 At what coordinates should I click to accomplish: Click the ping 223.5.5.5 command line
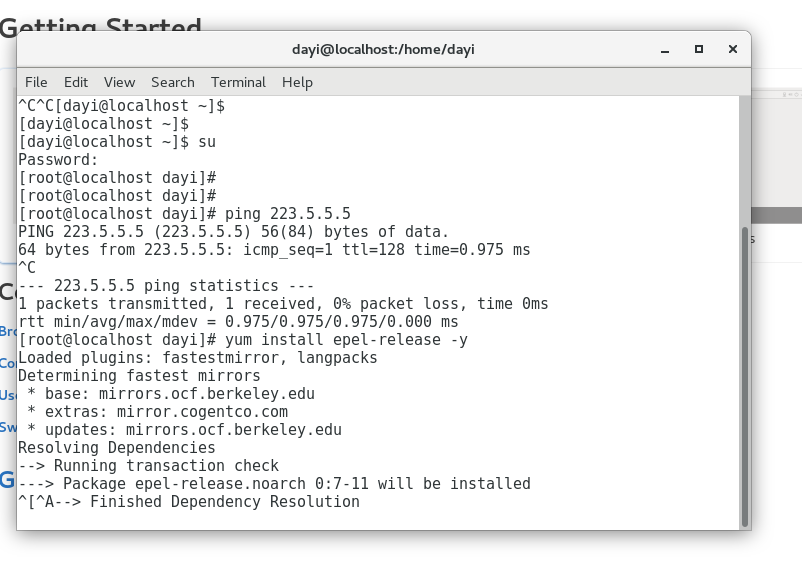tap(185, 213)
